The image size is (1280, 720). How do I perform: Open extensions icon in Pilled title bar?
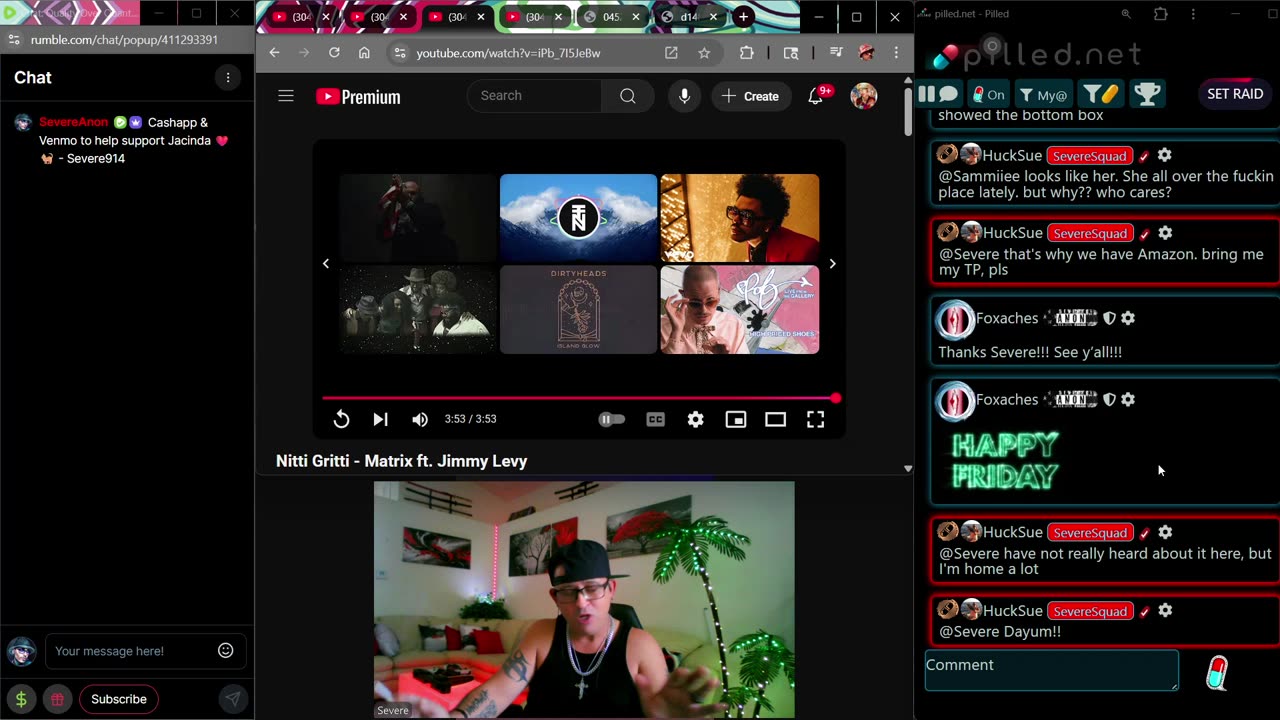(1160, 14)
